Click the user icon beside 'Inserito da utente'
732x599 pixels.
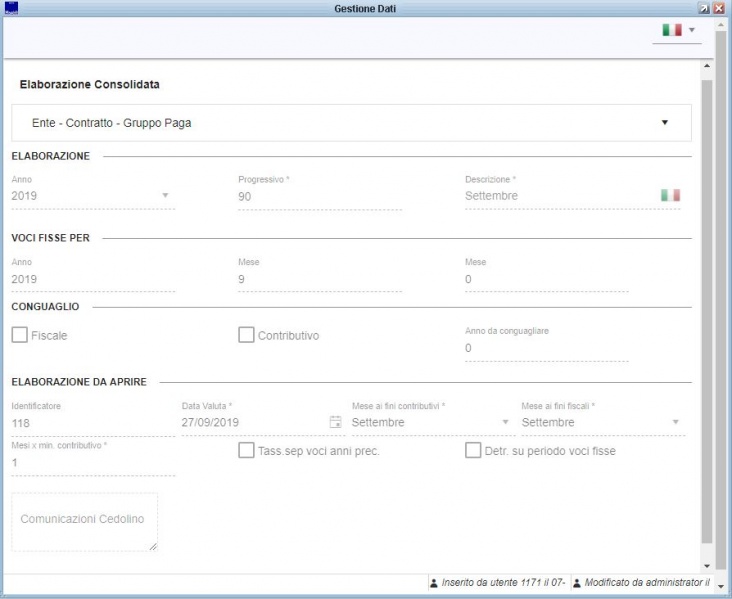click(433, 582)
